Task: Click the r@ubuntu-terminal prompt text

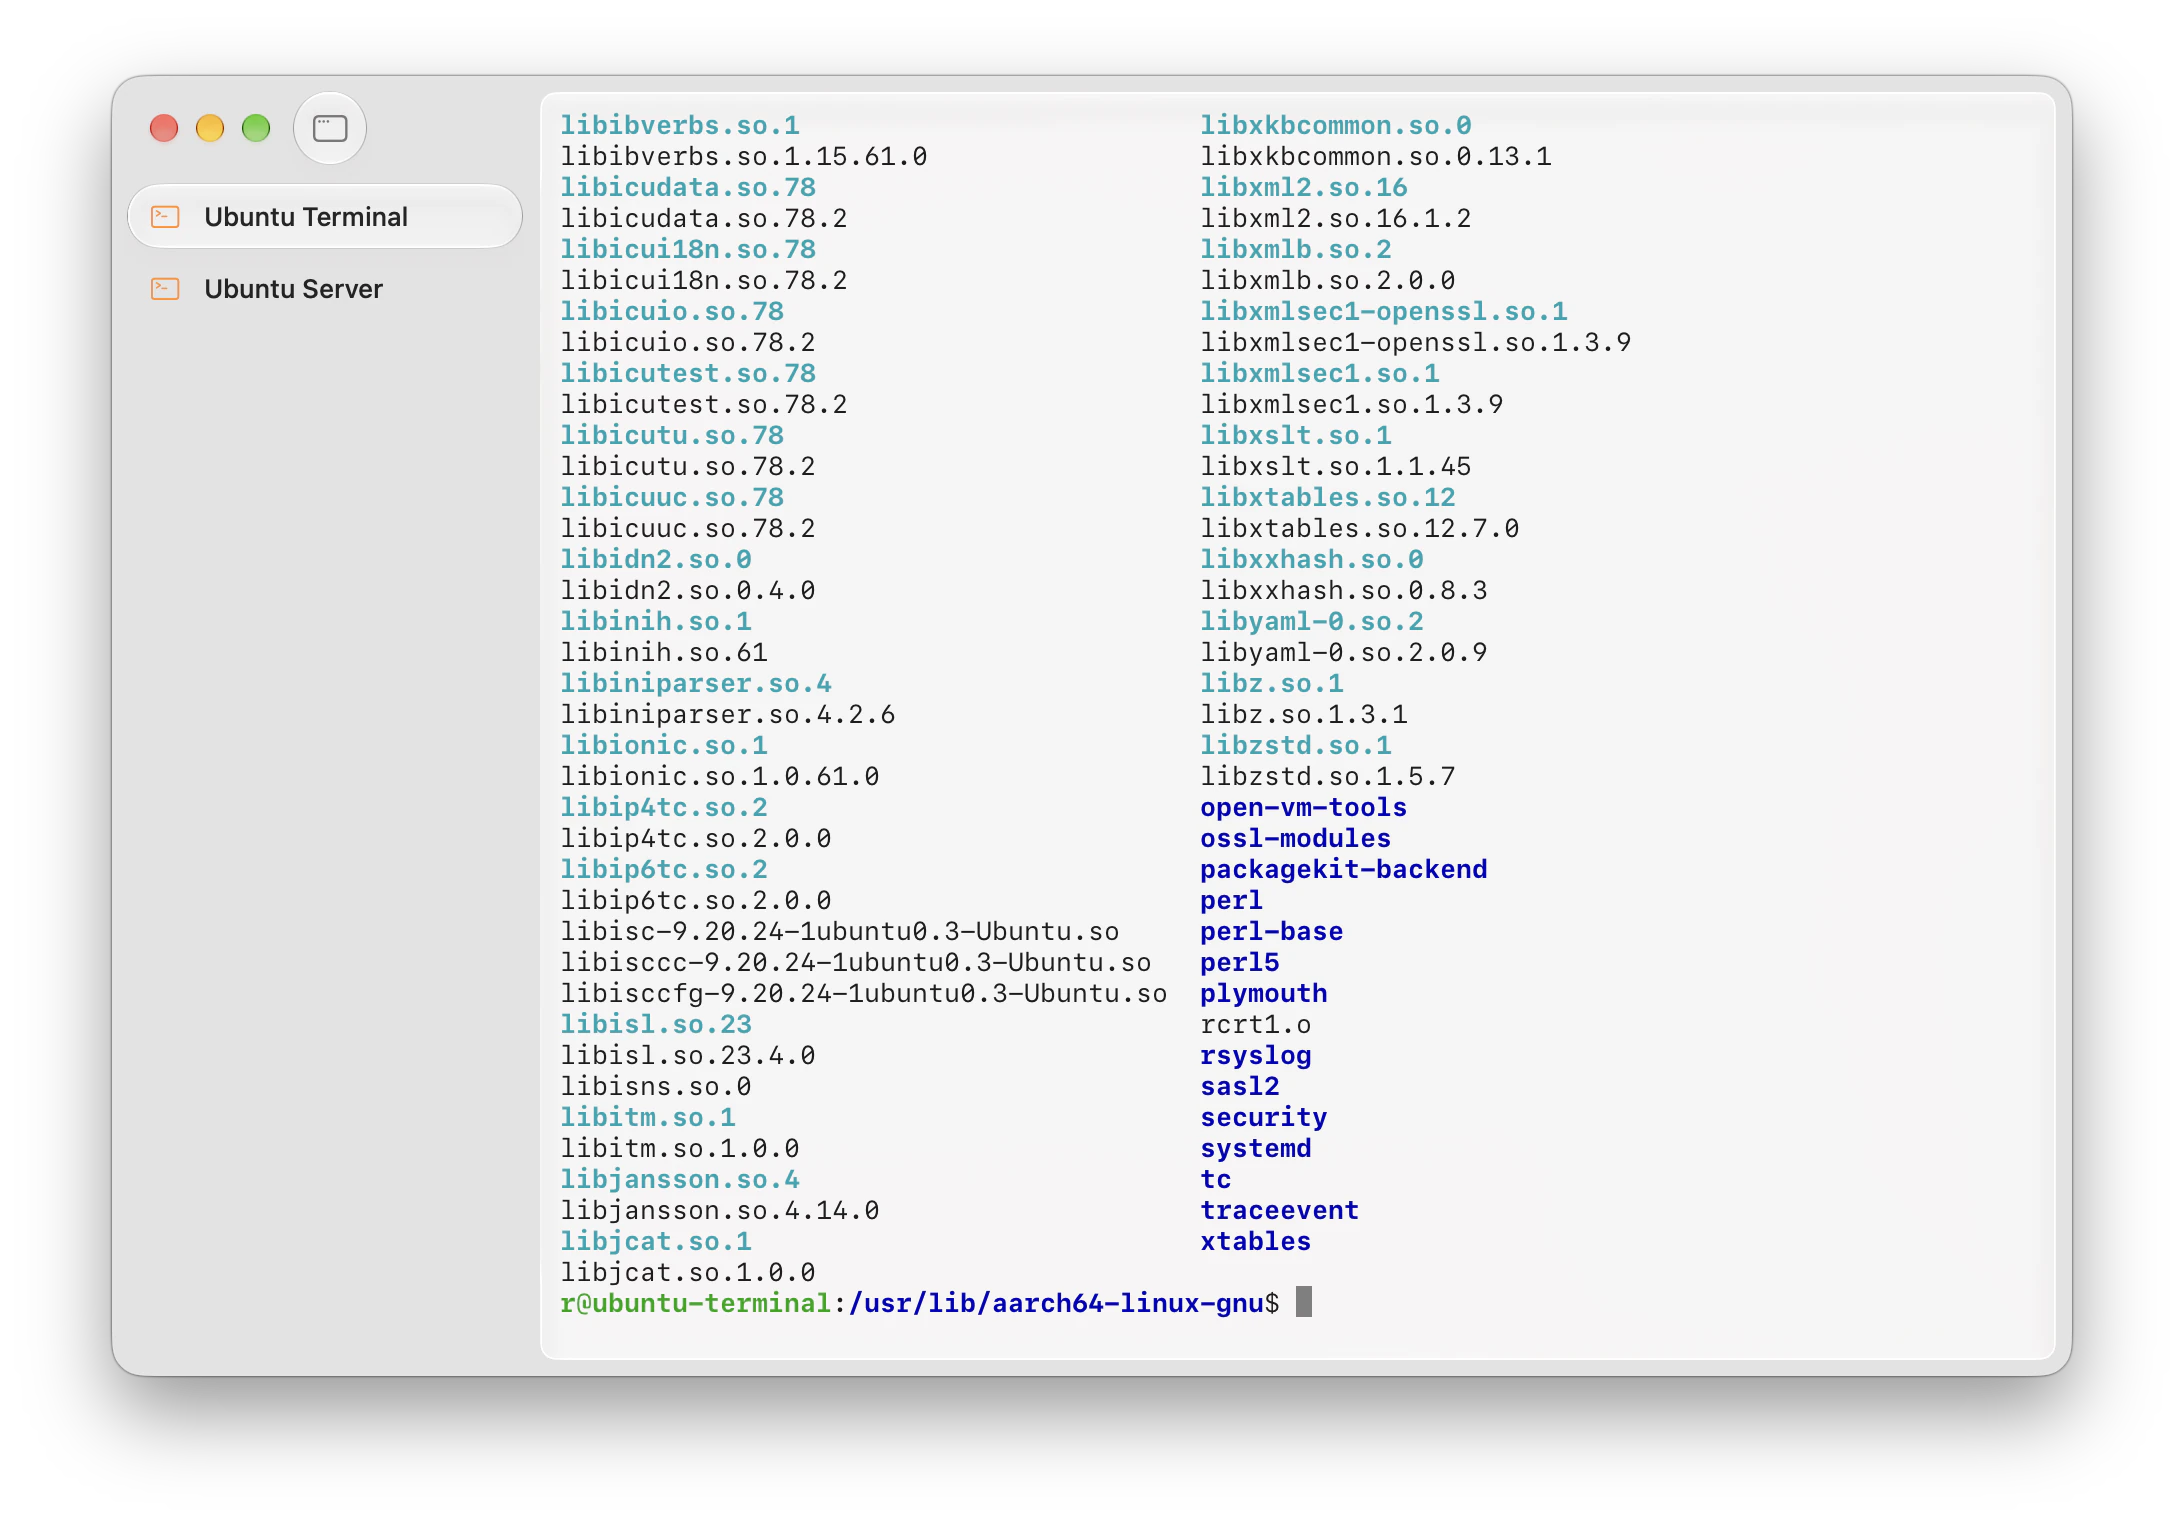Action: 696,1303
